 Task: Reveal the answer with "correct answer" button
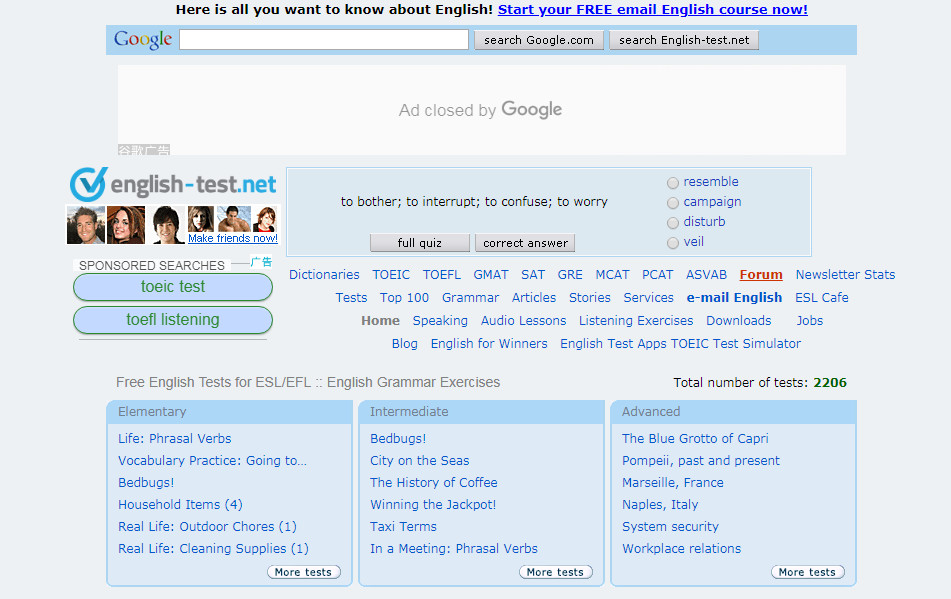525,243
